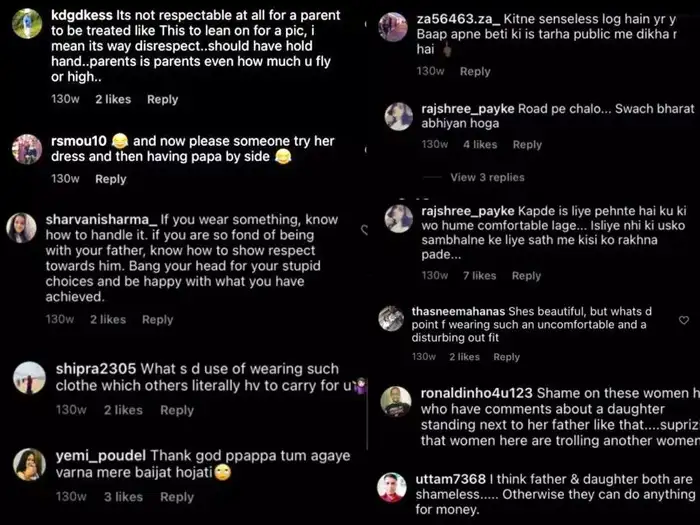Tap uttam7368's profile picture
This screenshot has width=700, height=525.
391,488
